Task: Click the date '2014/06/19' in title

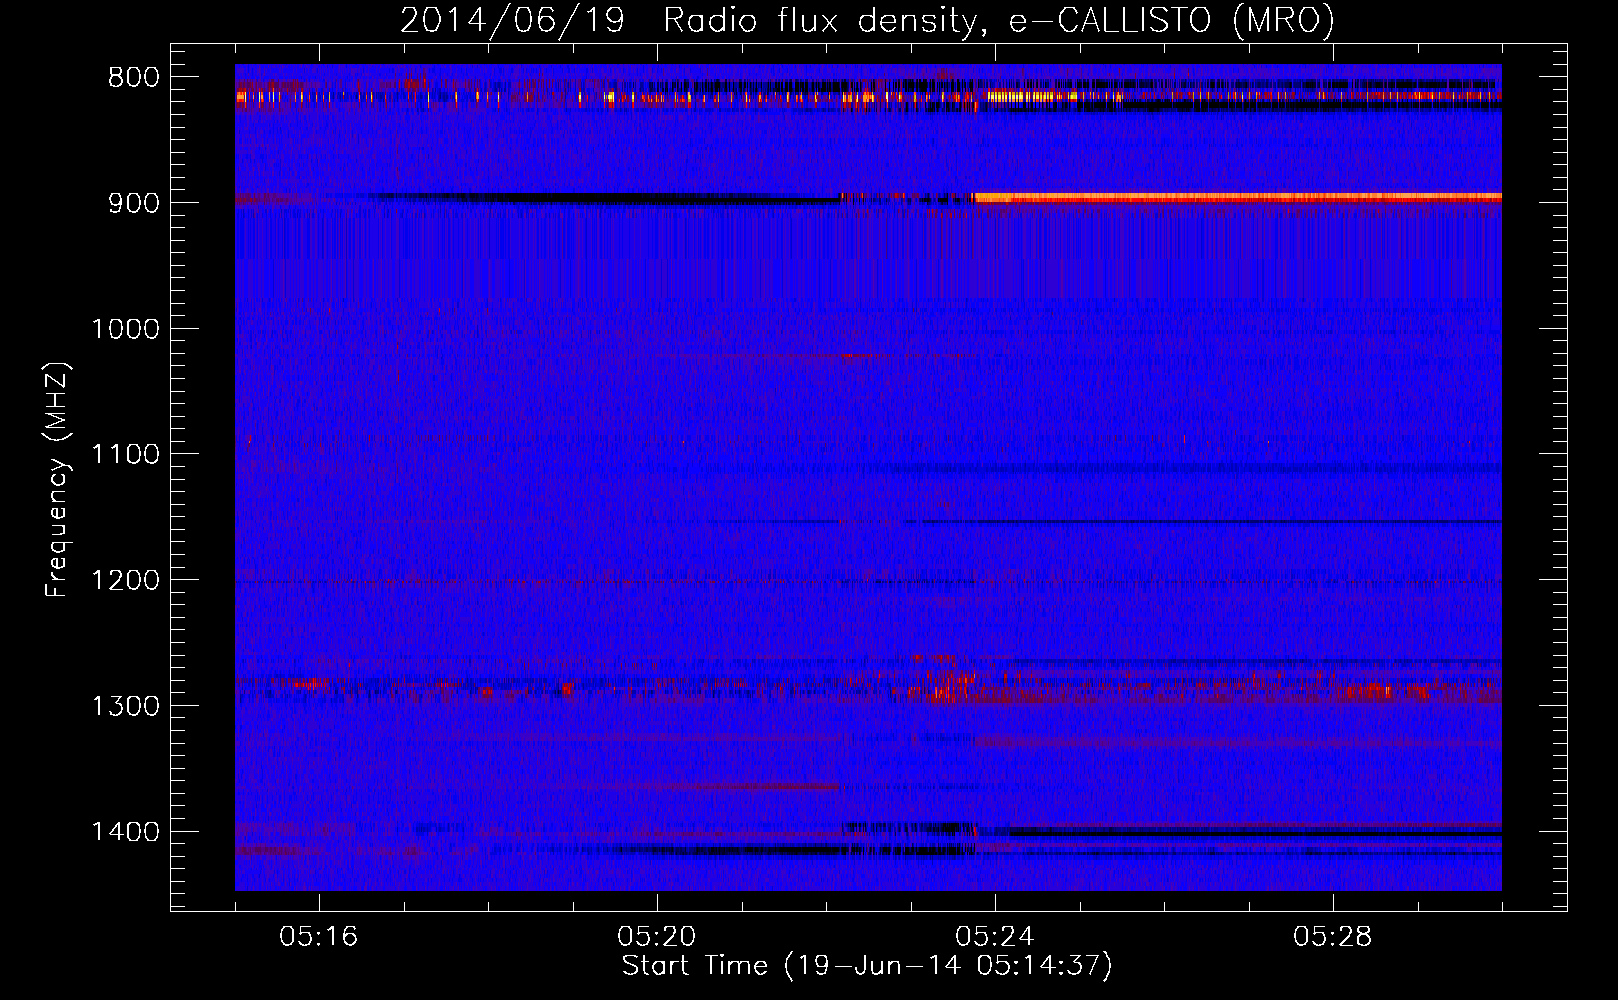Action: click(x=512, y=21)
